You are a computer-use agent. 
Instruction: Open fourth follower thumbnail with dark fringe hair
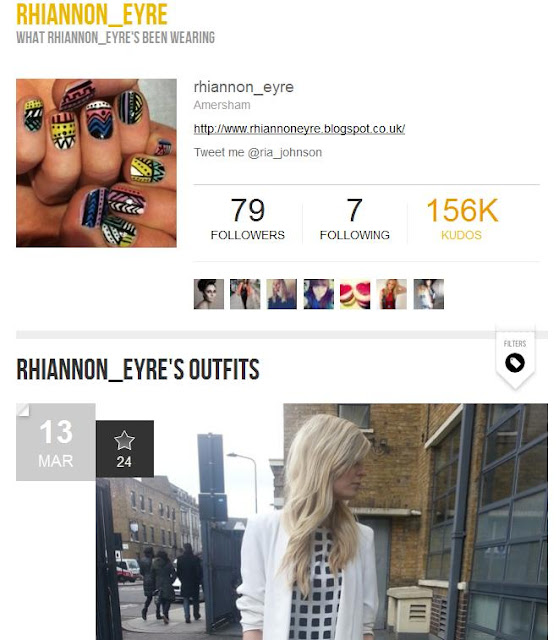(x=319, y=294)
